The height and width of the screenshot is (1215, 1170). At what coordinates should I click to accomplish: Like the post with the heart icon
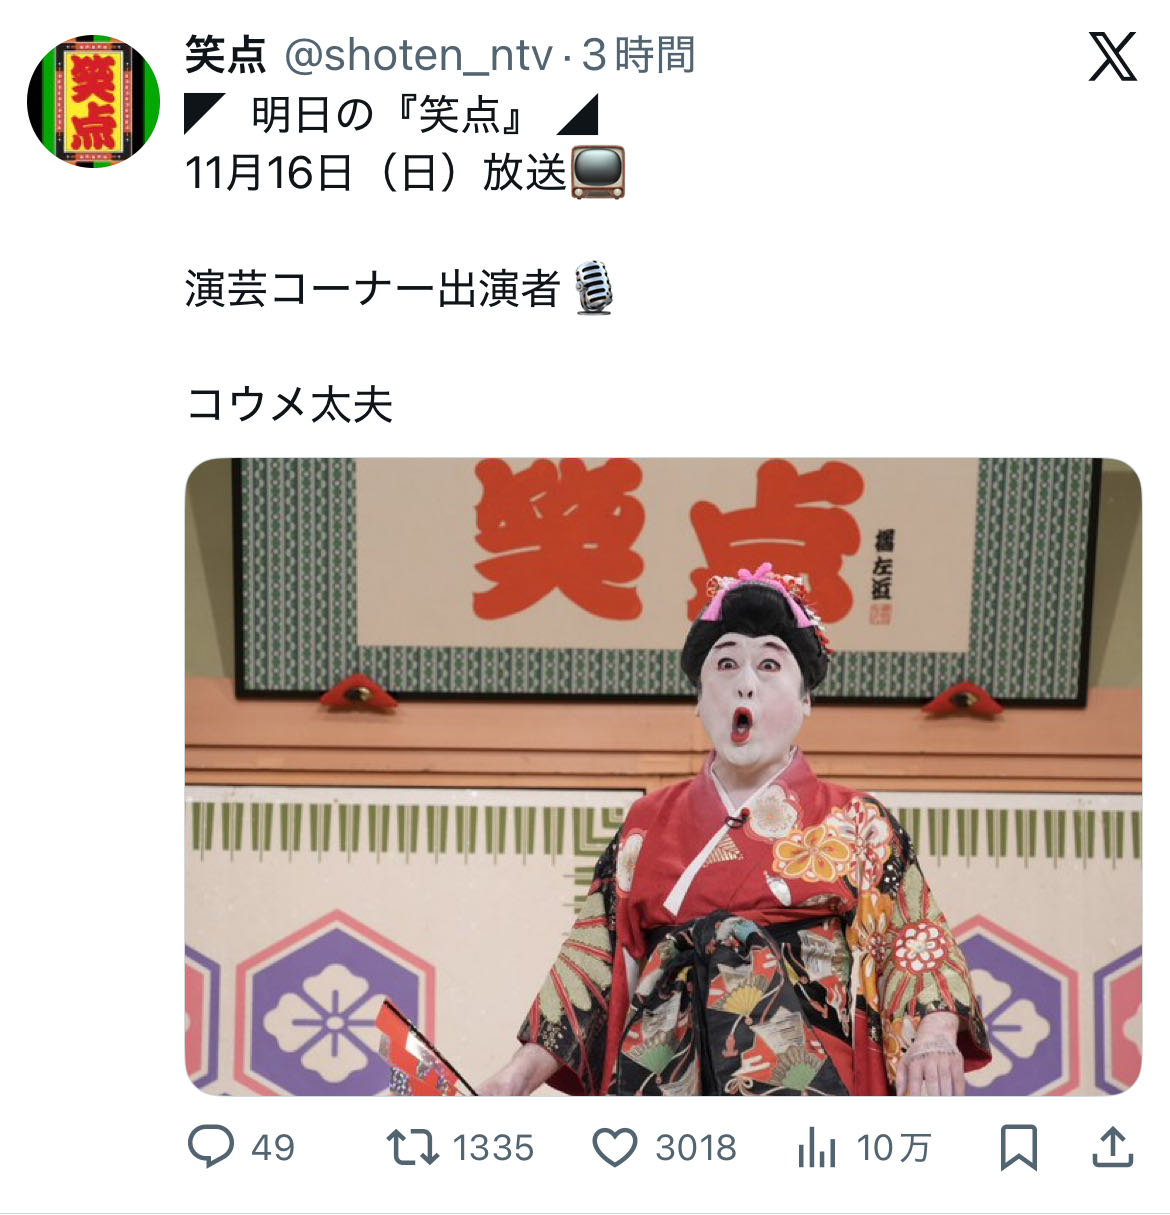pyautogui.click(x=615, y=1148)
